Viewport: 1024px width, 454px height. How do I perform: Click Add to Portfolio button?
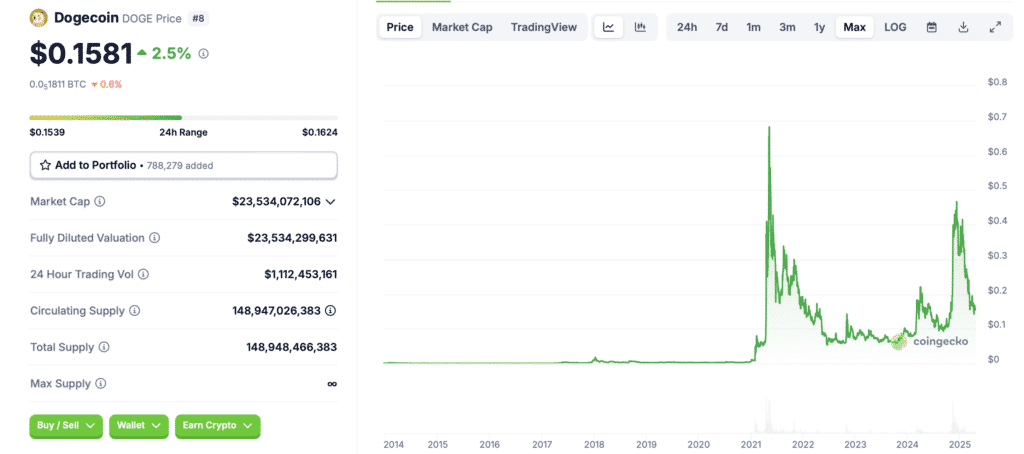pyautogui.click(x=184, y=165)
